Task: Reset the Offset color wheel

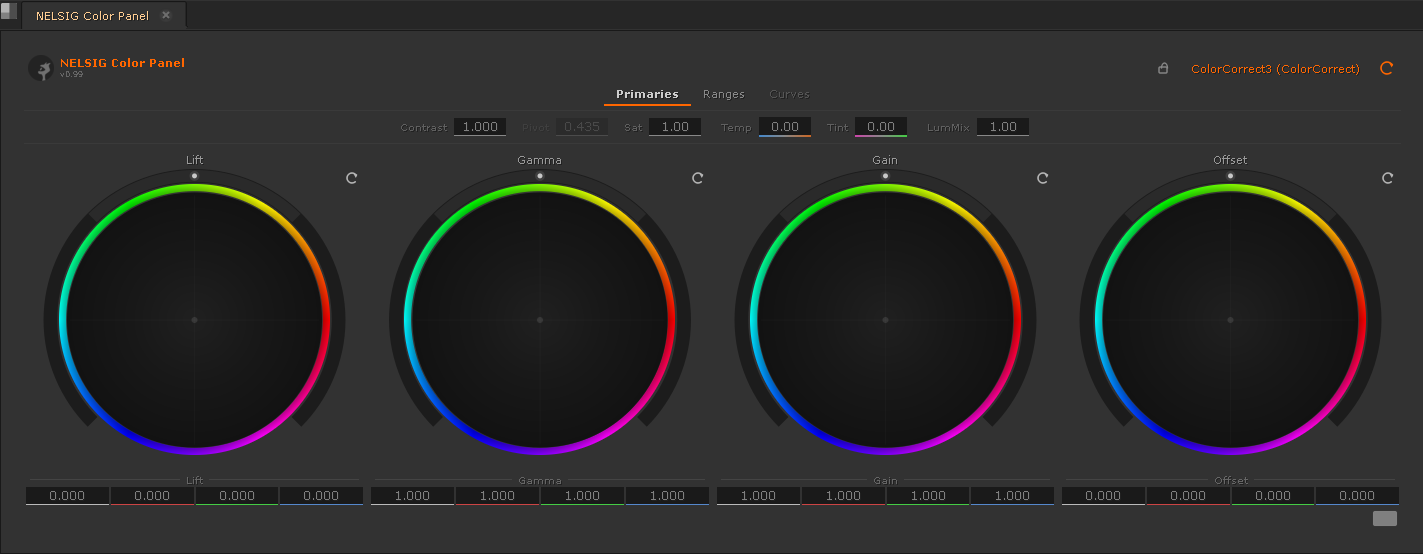Action: tap(1388, 178)
